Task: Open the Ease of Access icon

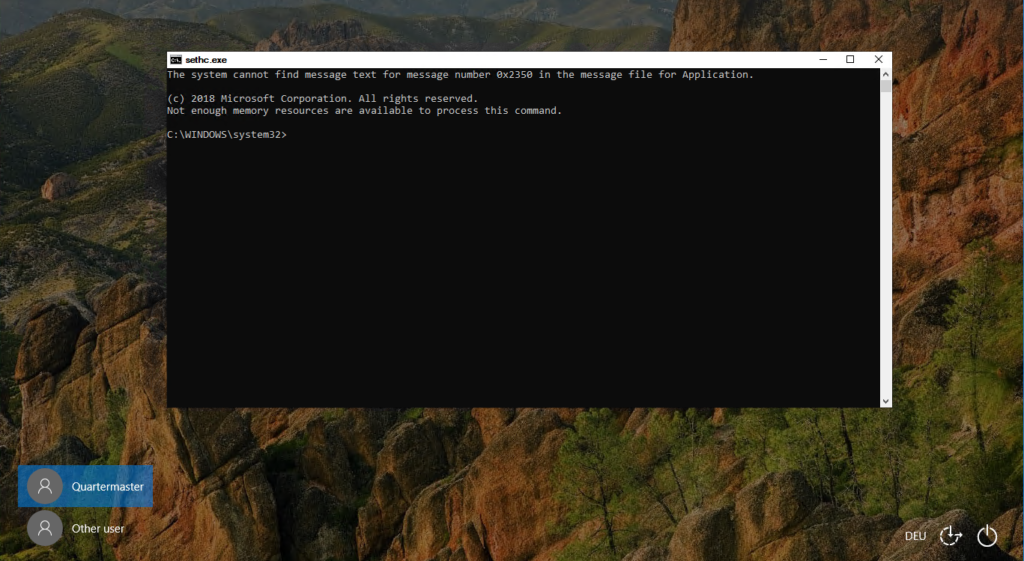Action: [x=950, y=536]
